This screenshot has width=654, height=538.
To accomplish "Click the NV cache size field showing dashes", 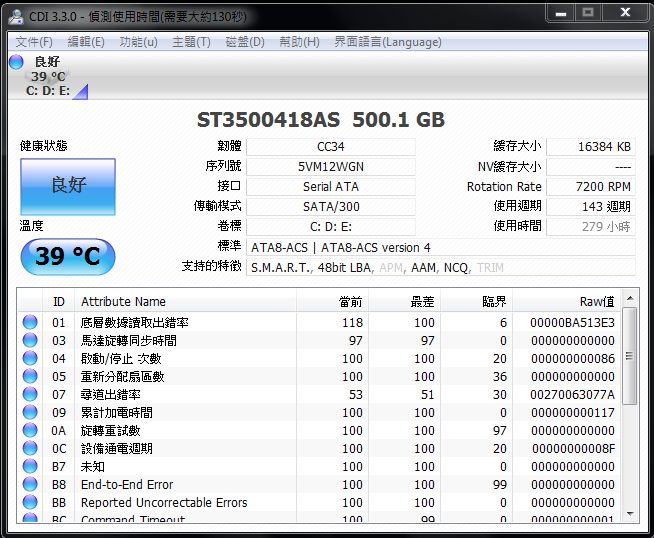I will click(x=591, y=167).
